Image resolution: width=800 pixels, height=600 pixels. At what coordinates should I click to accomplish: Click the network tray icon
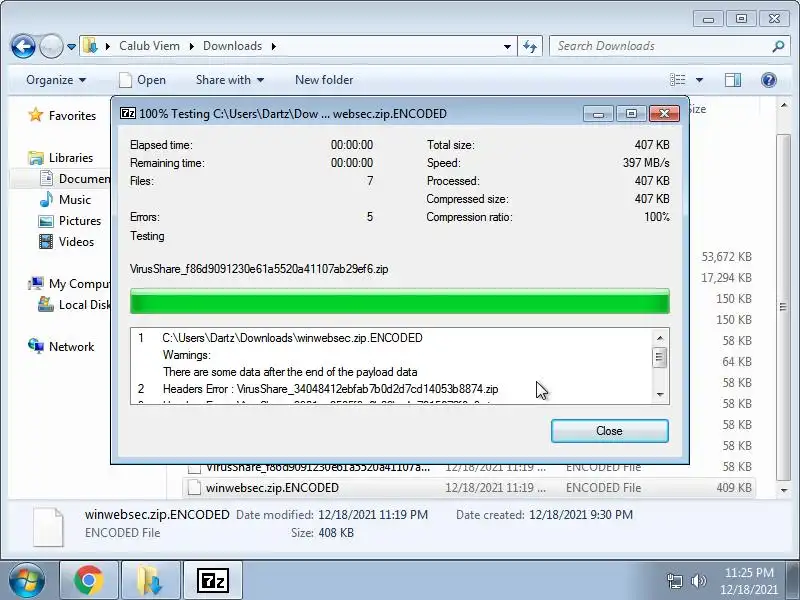[x=674, y=581]
